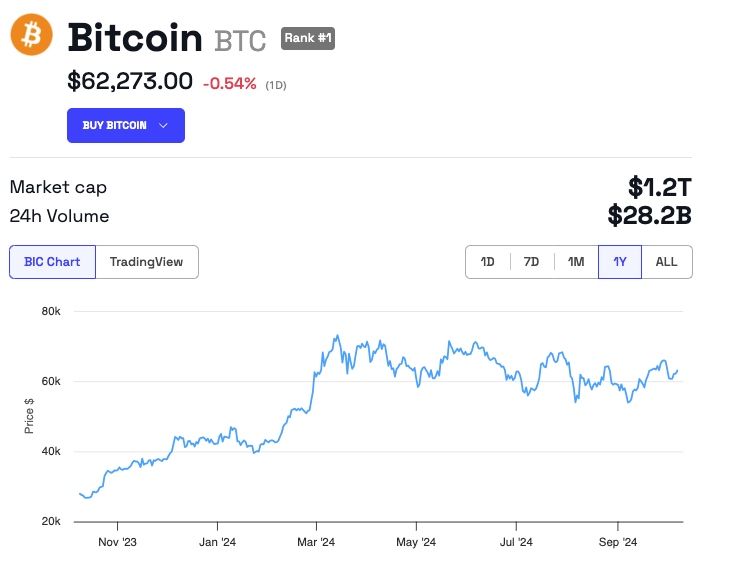Select the 1Y time range

coord(620,262)
